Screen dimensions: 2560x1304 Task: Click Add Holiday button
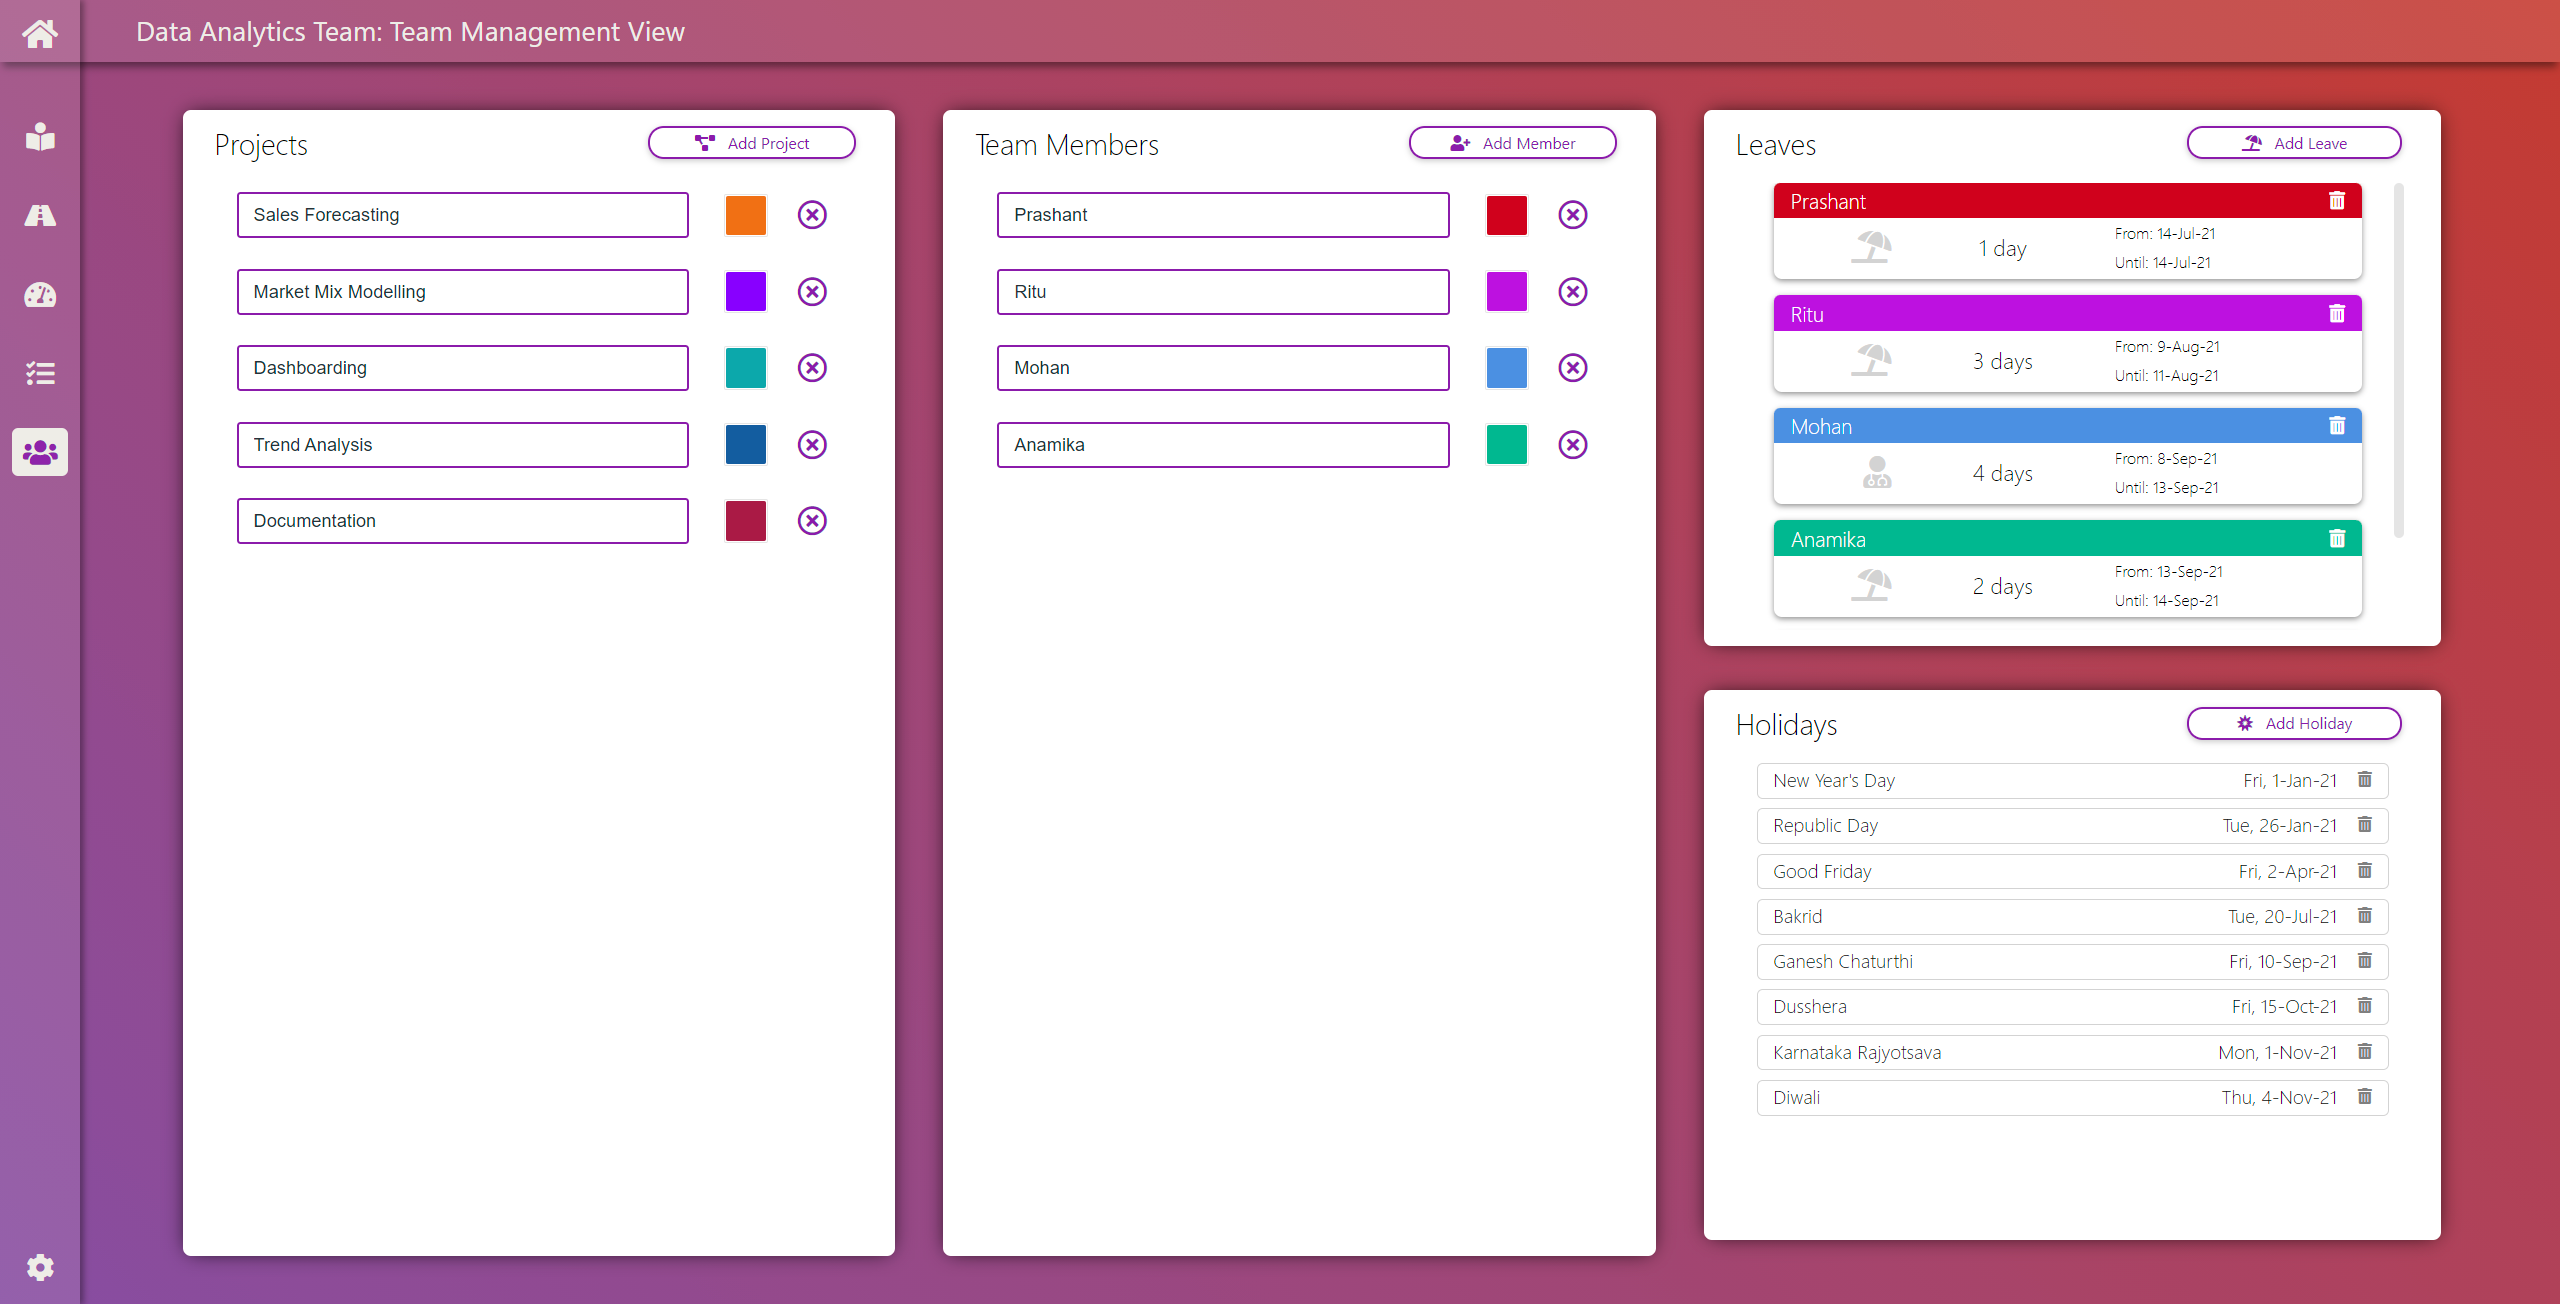[x=2294, y=723]
